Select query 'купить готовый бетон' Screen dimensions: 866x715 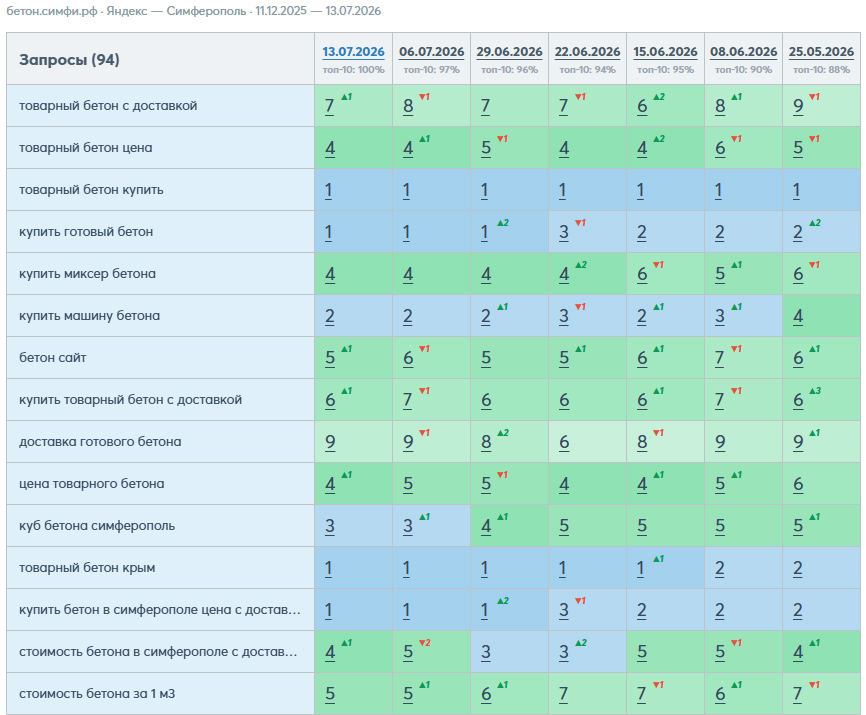pos(86,231)
